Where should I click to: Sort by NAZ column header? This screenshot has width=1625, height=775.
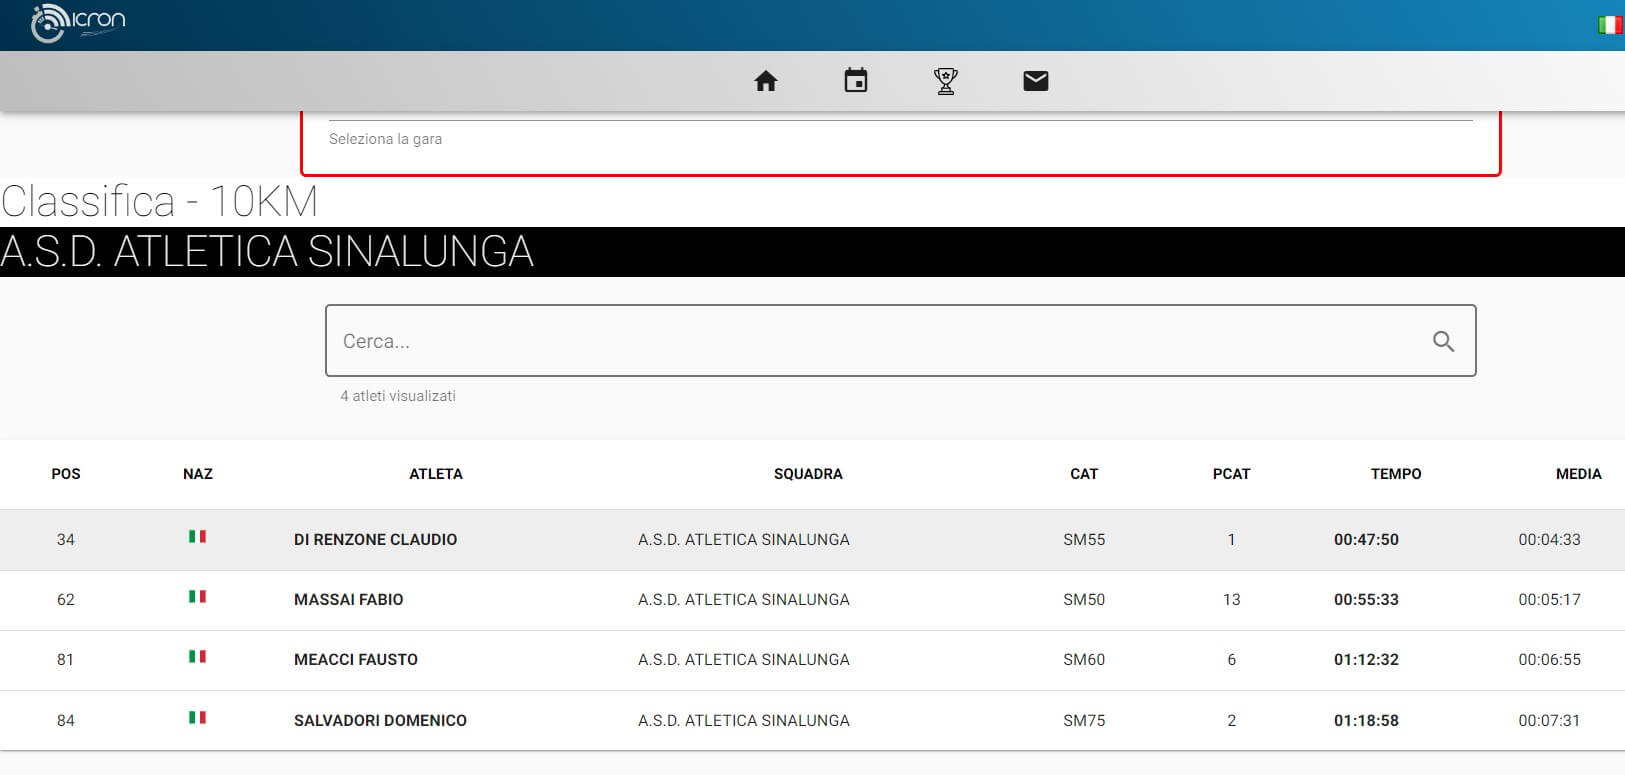(198, 474)
